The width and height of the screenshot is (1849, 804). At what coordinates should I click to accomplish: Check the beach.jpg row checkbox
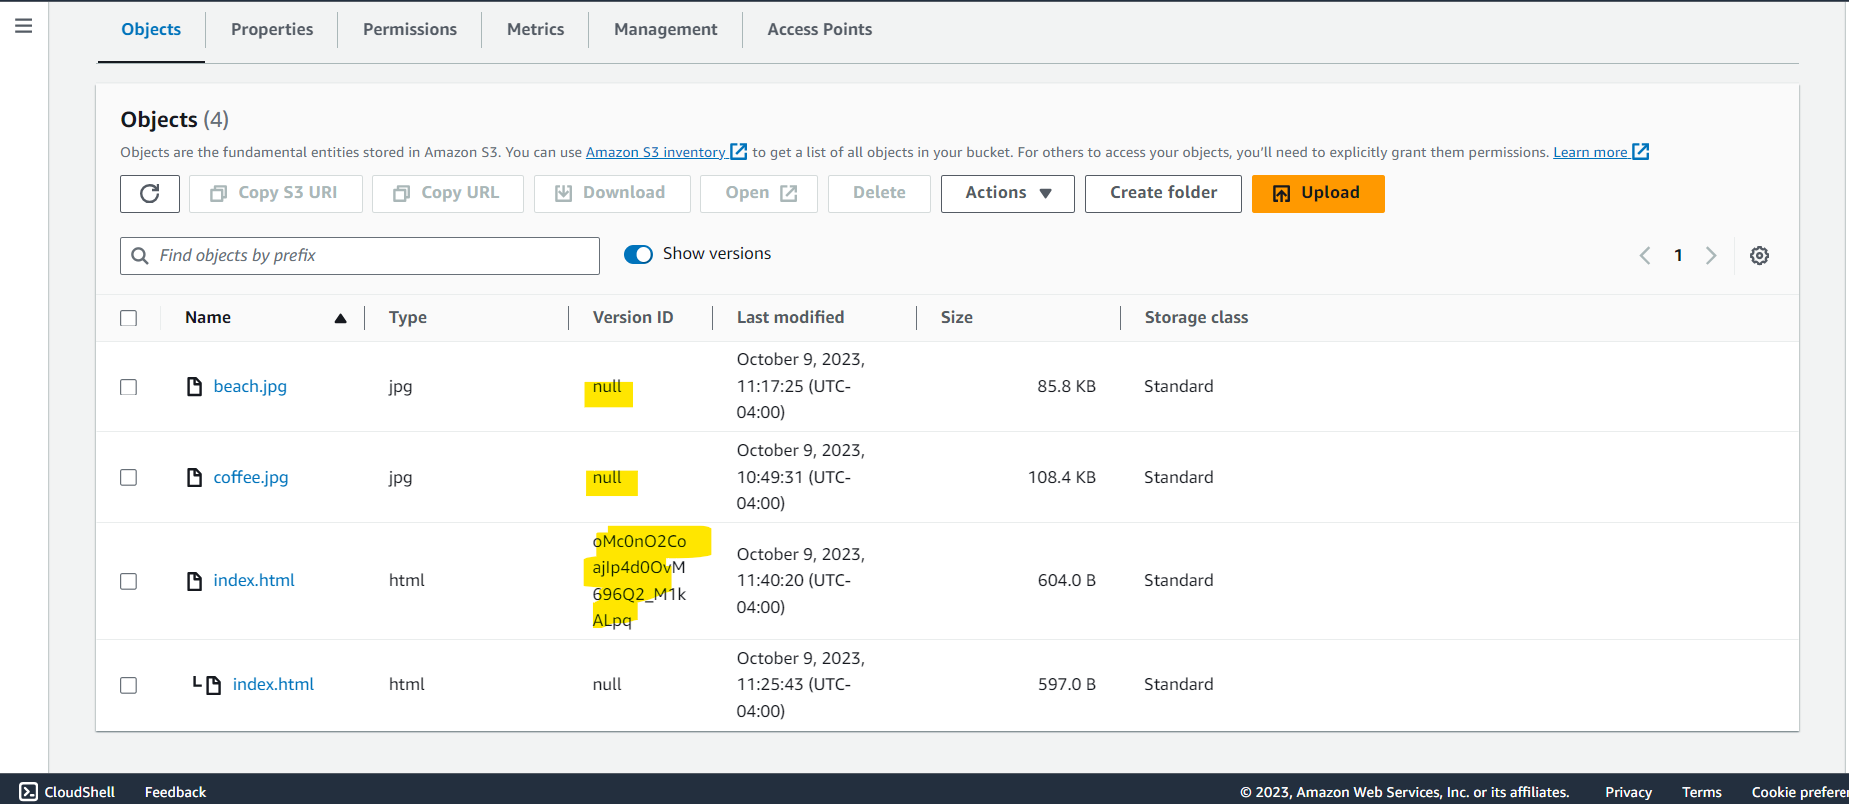128,387
